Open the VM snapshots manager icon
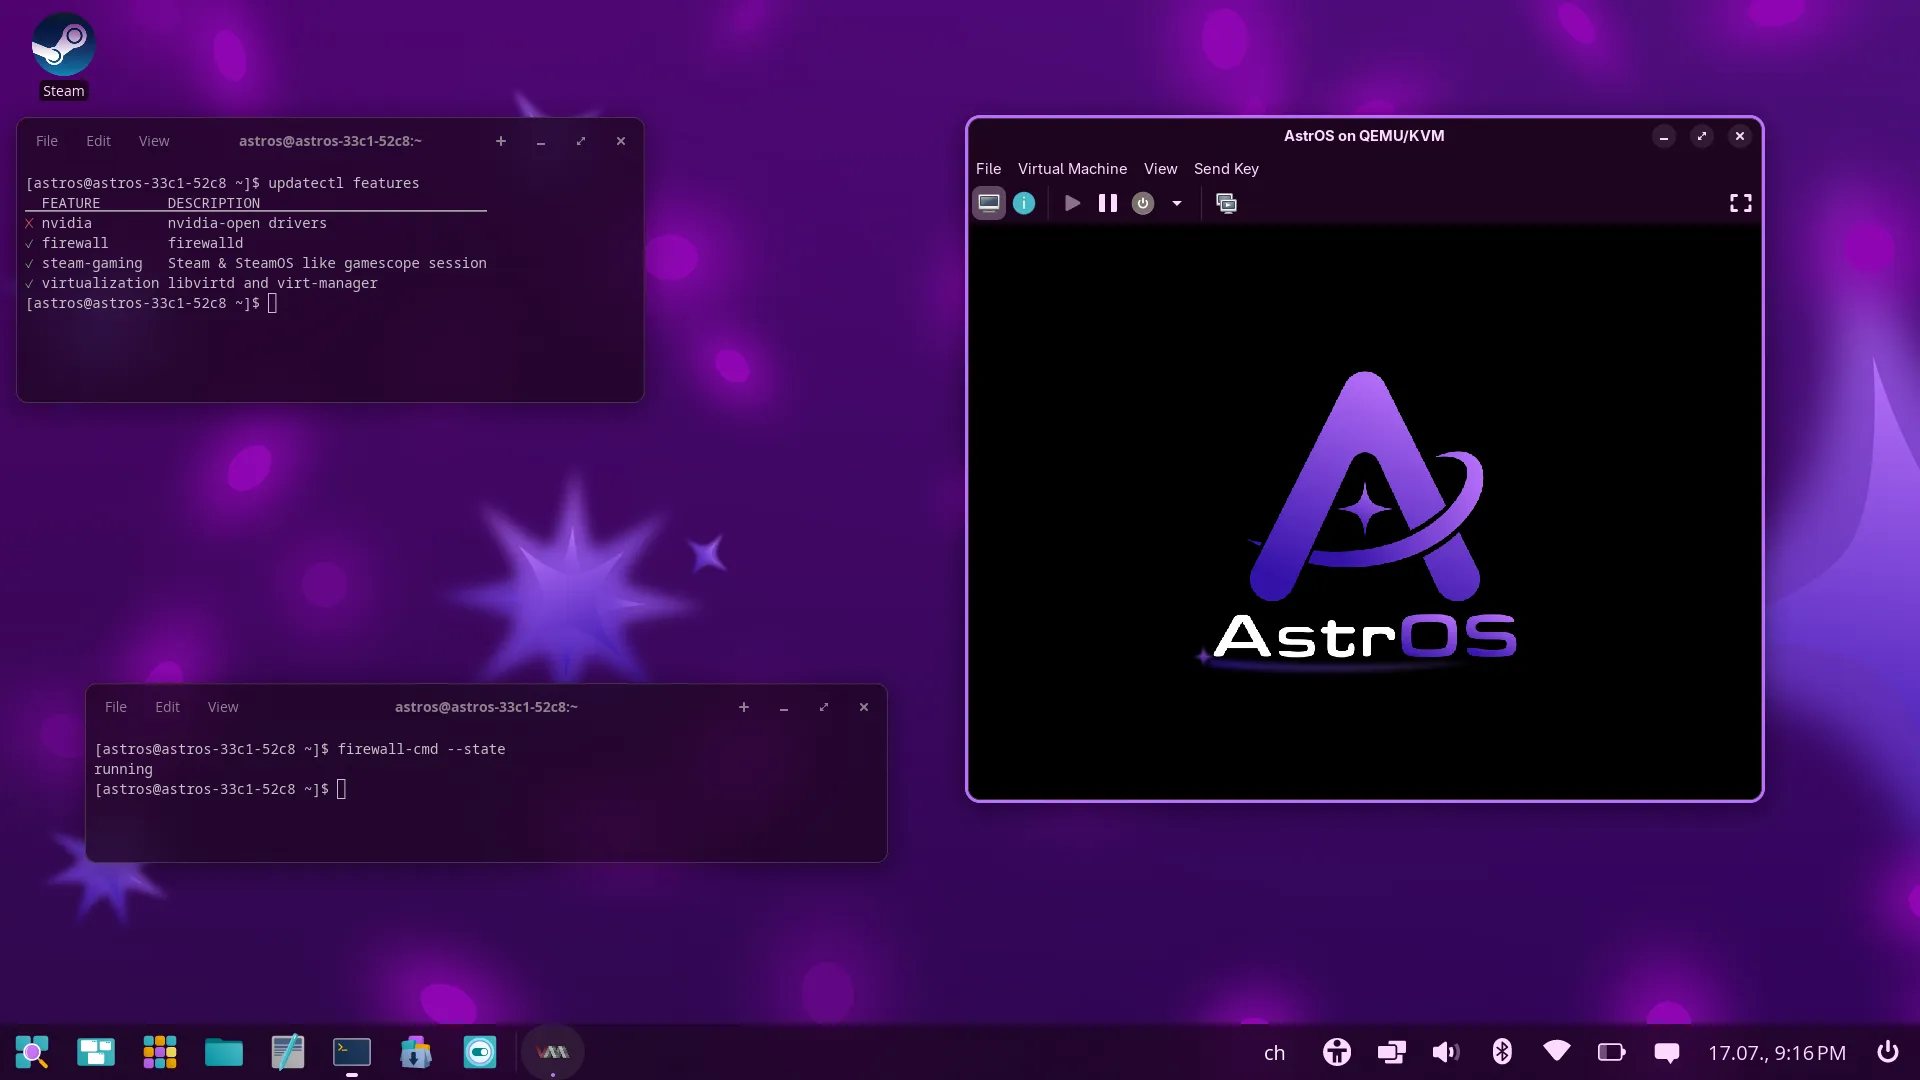 [1226, 203]
